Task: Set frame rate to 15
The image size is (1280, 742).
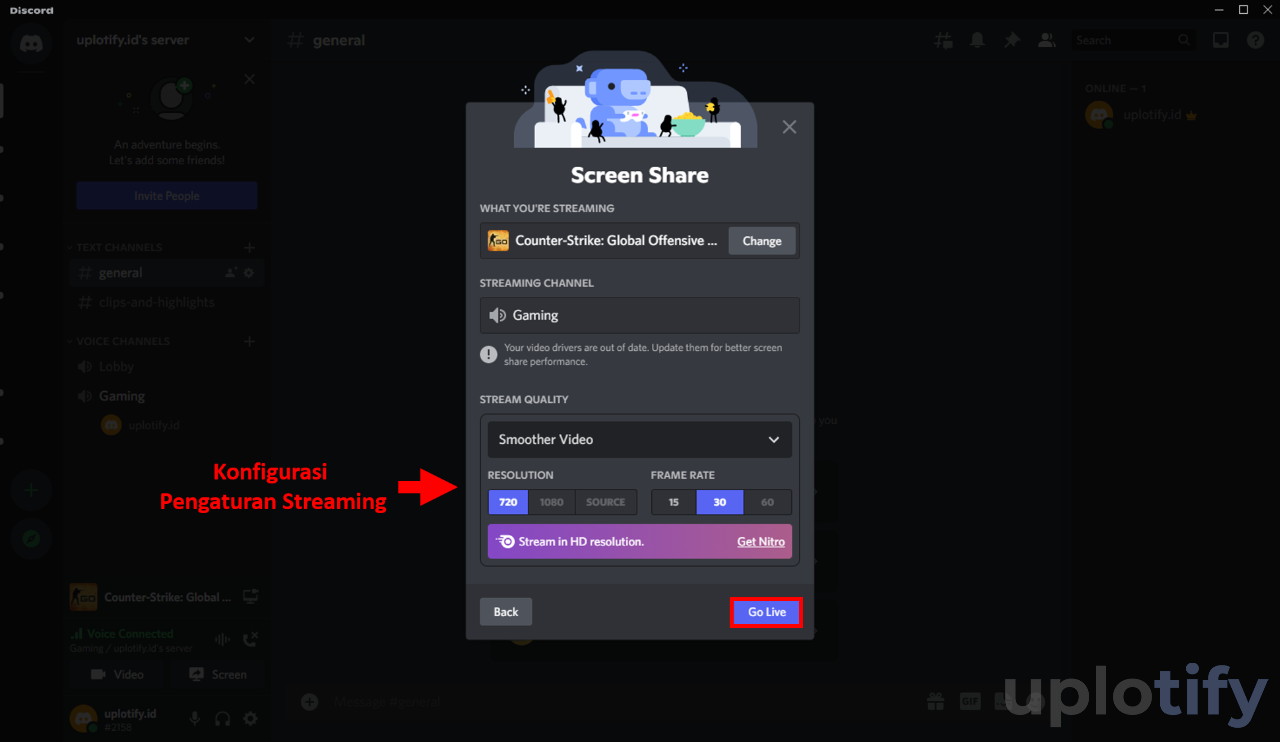Action: click(x=673, y=502)
